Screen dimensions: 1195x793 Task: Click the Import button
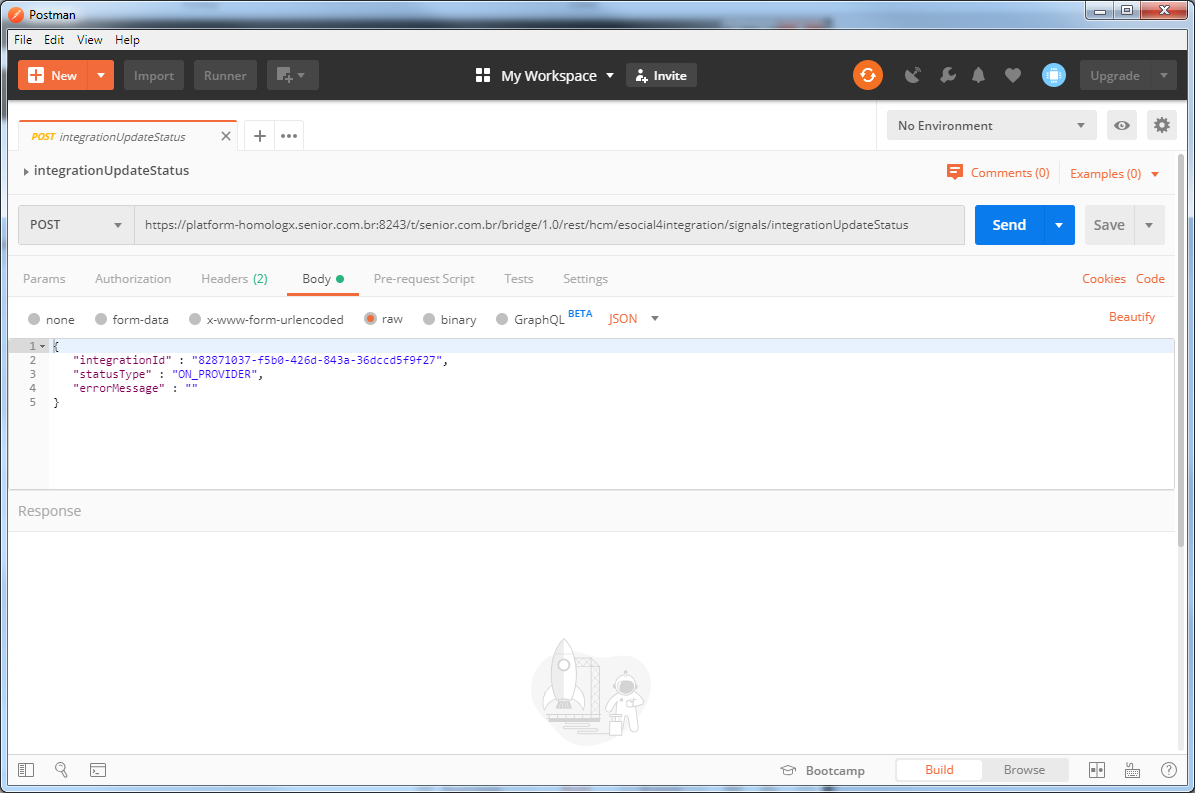click(x=154, y=75)
